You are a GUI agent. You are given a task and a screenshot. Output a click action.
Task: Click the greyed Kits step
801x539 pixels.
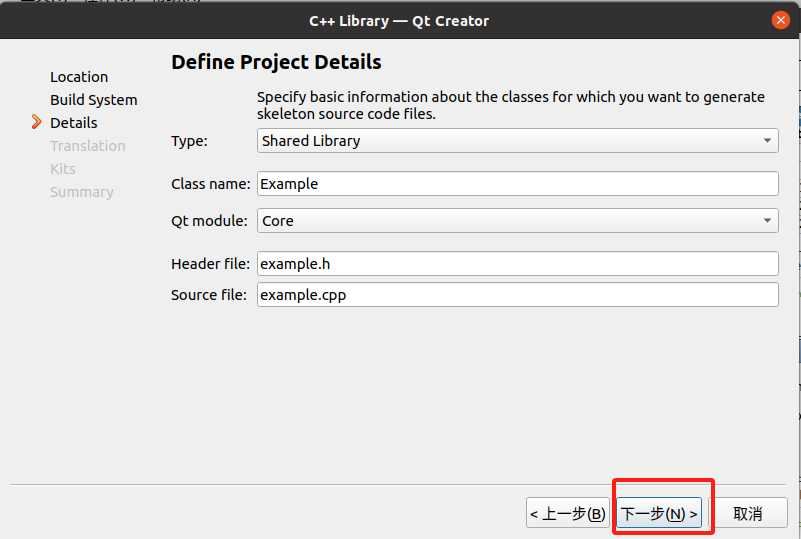click(x=63, y=169)
